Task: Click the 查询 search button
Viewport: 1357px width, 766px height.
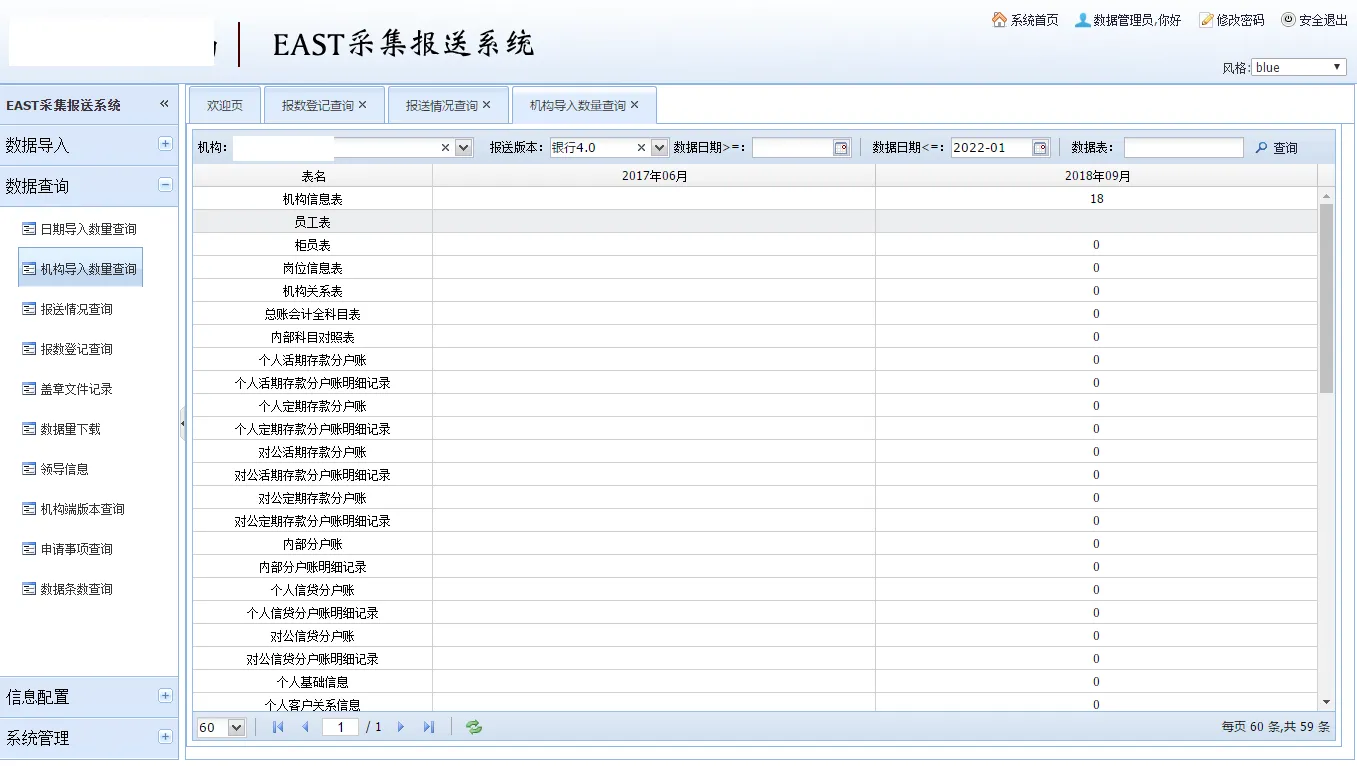Action: pos(1277,148)
